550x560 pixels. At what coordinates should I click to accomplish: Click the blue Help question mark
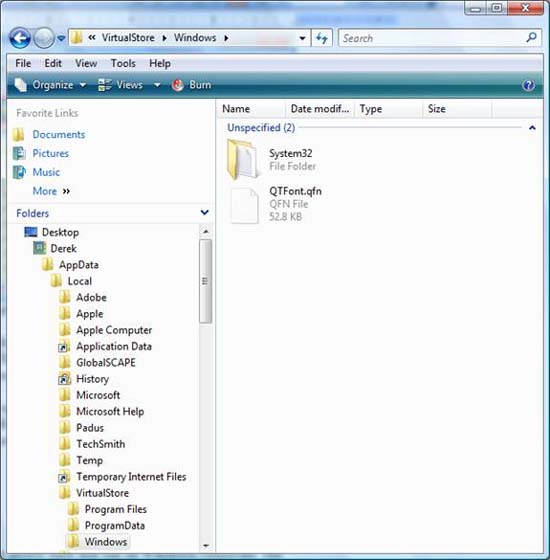528,85
